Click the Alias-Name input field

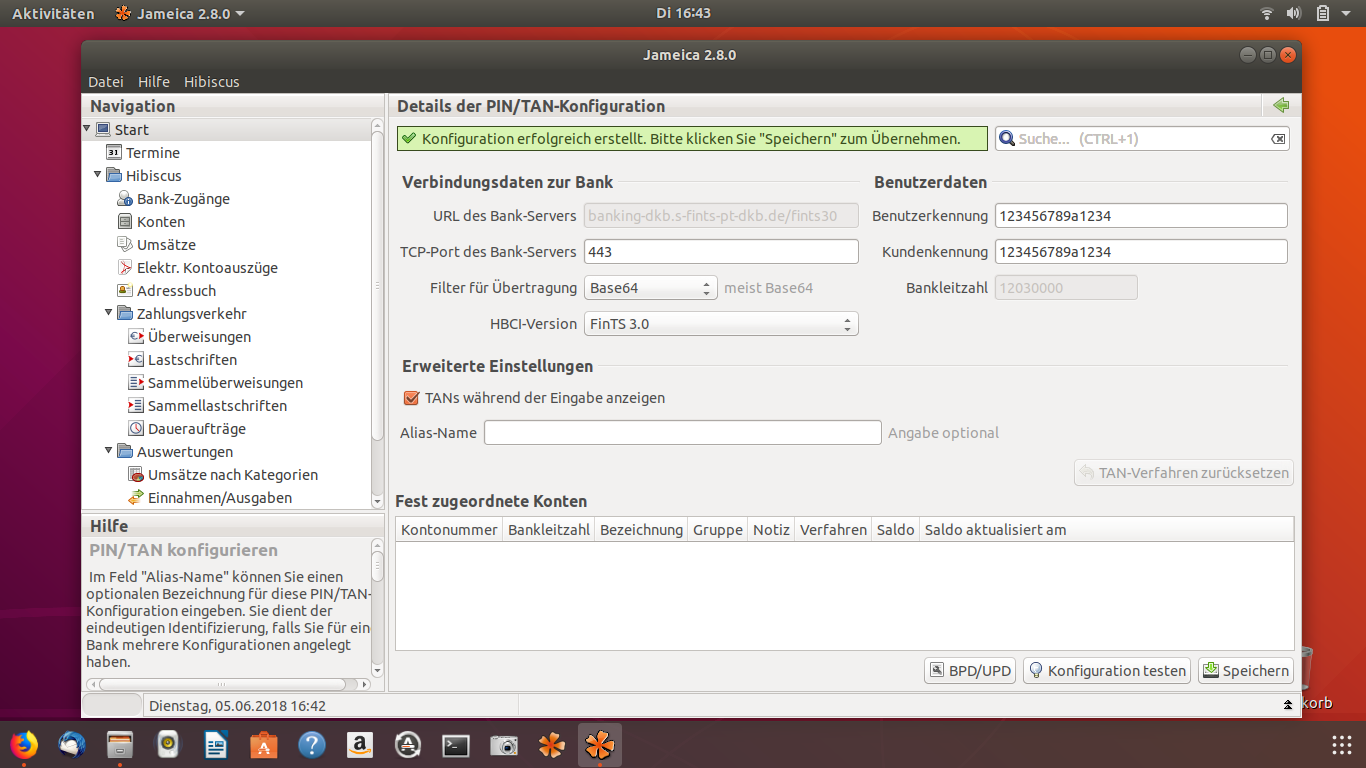683,433
